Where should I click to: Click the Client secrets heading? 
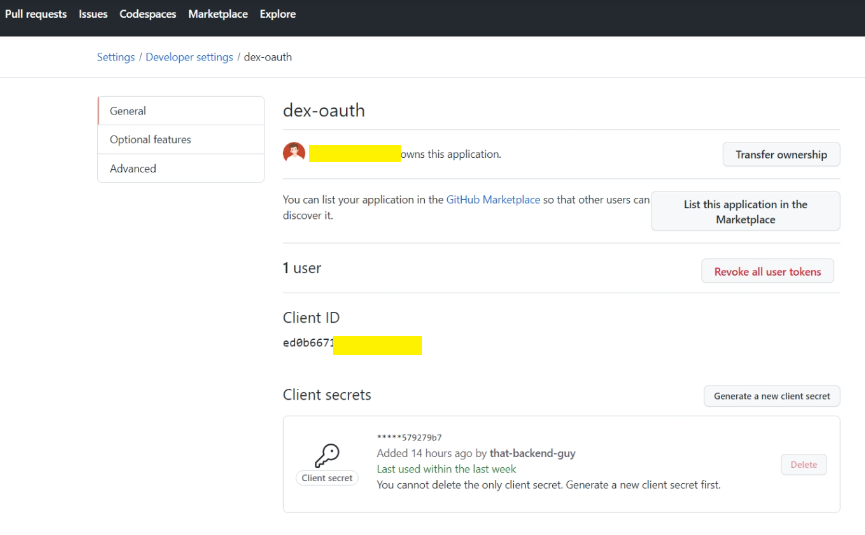pyautogui.click(x=327, y=395)
